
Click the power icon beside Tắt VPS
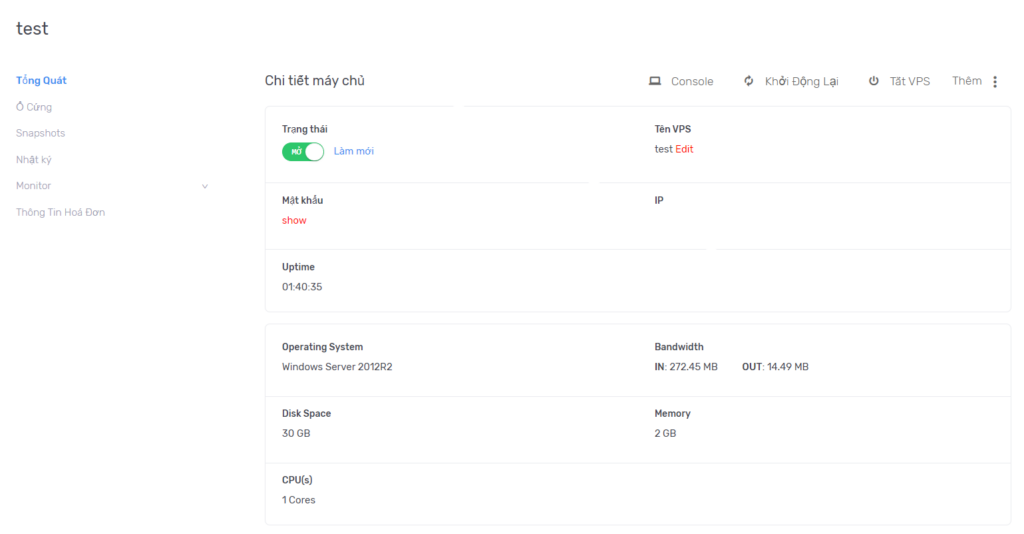pyautogui.click(x=873, y=81)
